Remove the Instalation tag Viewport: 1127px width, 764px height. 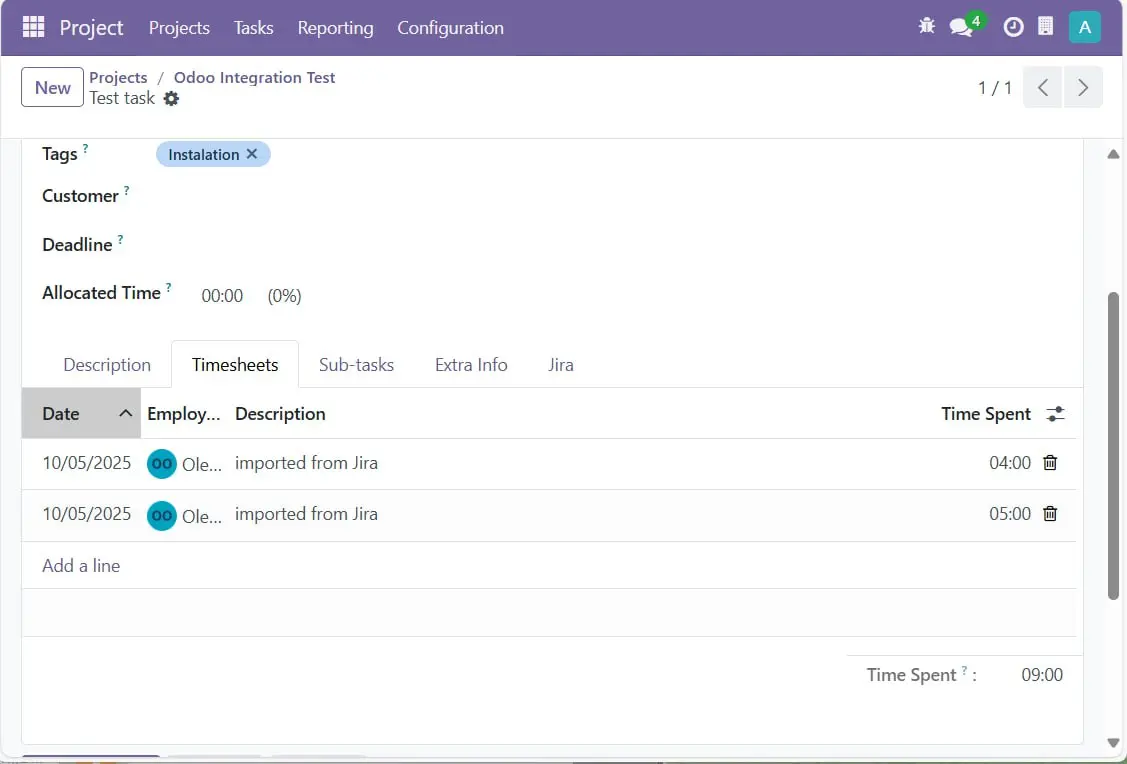click(252, 154)
